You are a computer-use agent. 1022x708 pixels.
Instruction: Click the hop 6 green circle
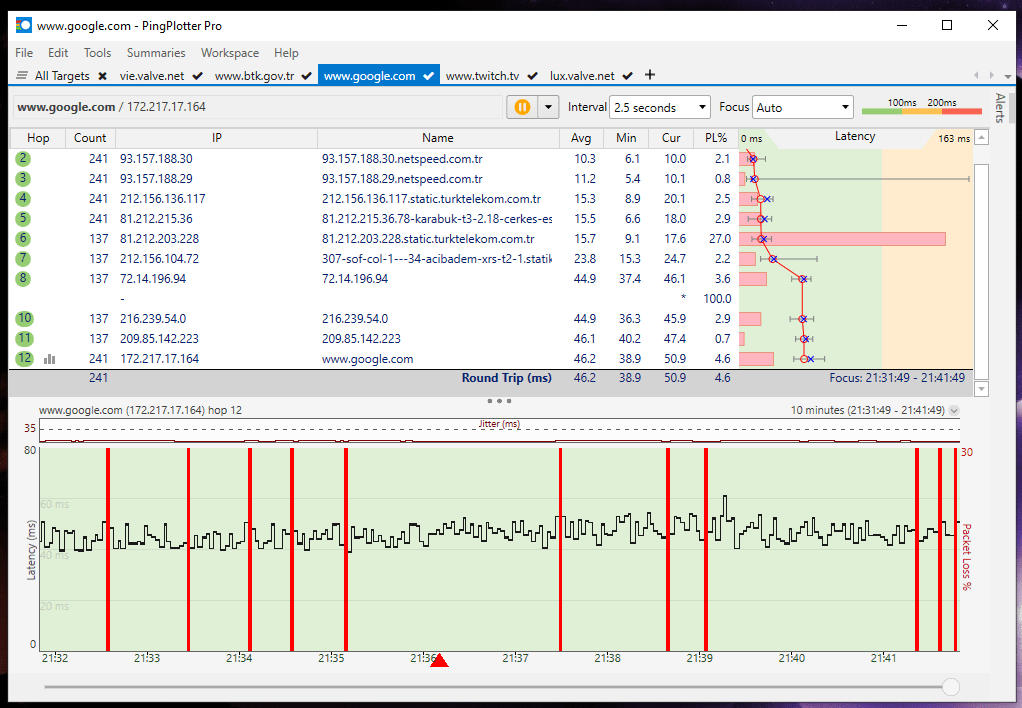click(x=23, y=239)
